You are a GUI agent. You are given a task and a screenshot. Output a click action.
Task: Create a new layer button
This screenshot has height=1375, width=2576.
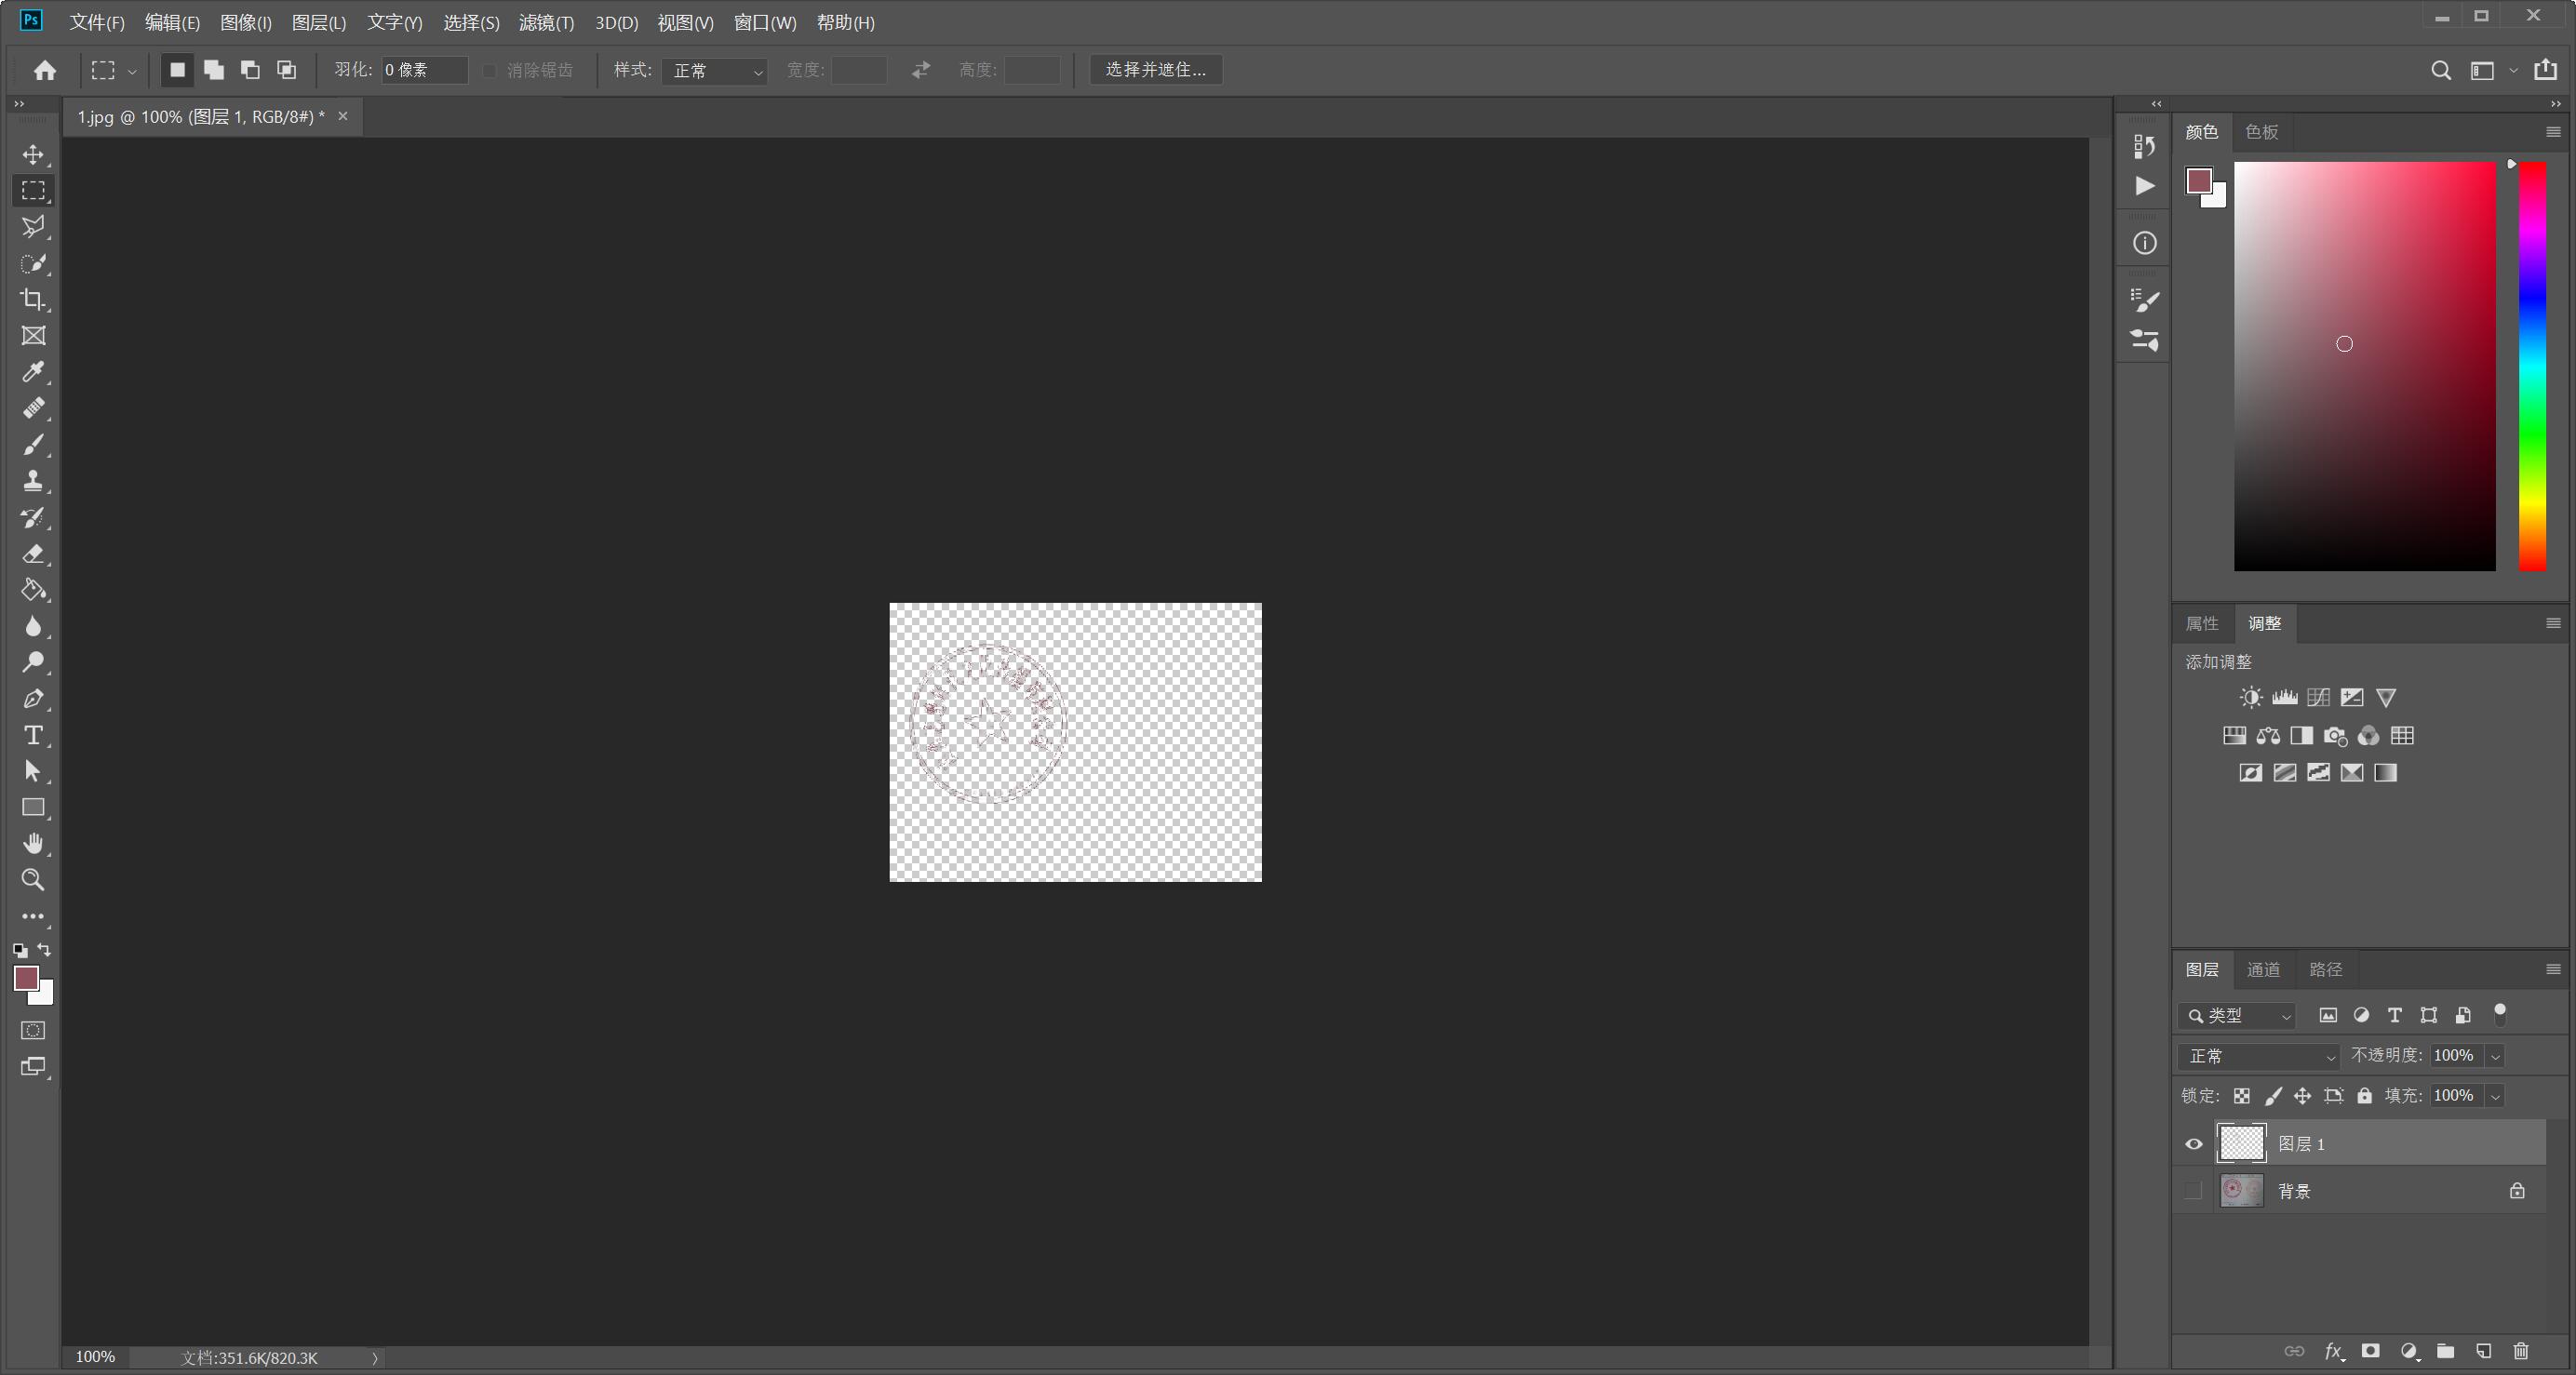point(2484,1351)
